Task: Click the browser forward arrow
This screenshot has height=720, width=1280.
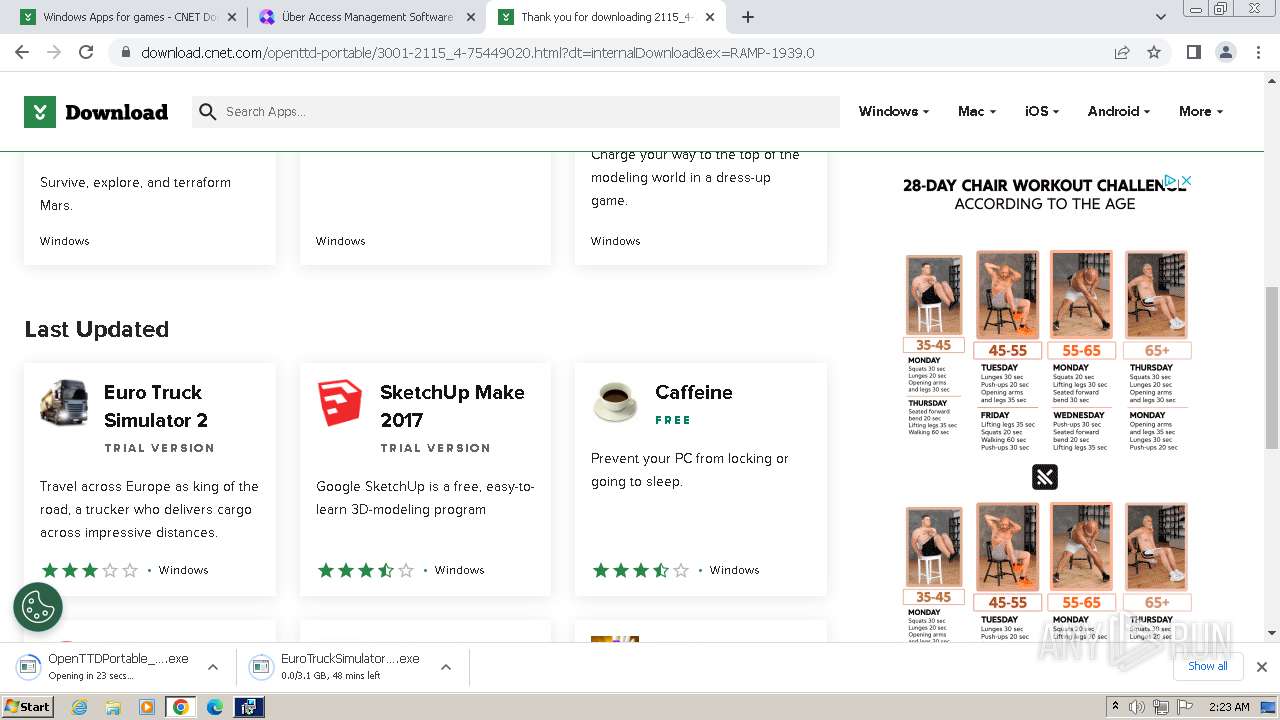Action: pyautogui.click(x=54, y=52)
